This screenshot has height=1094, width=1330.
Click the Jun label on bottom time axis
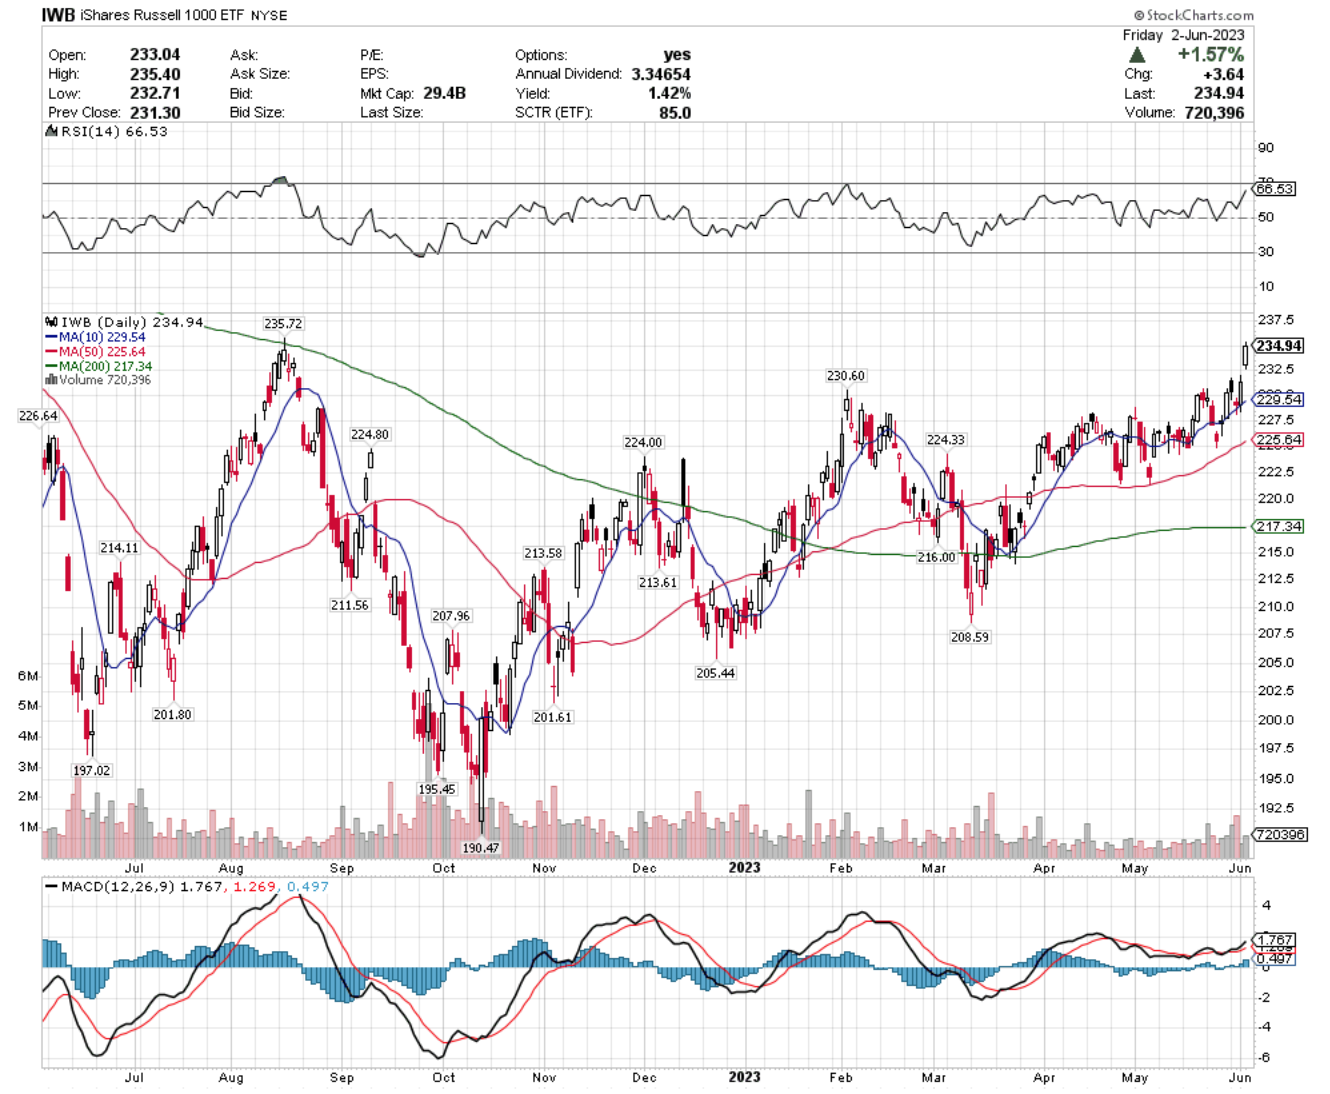pyautogui.click(x=1240, y=1077)
